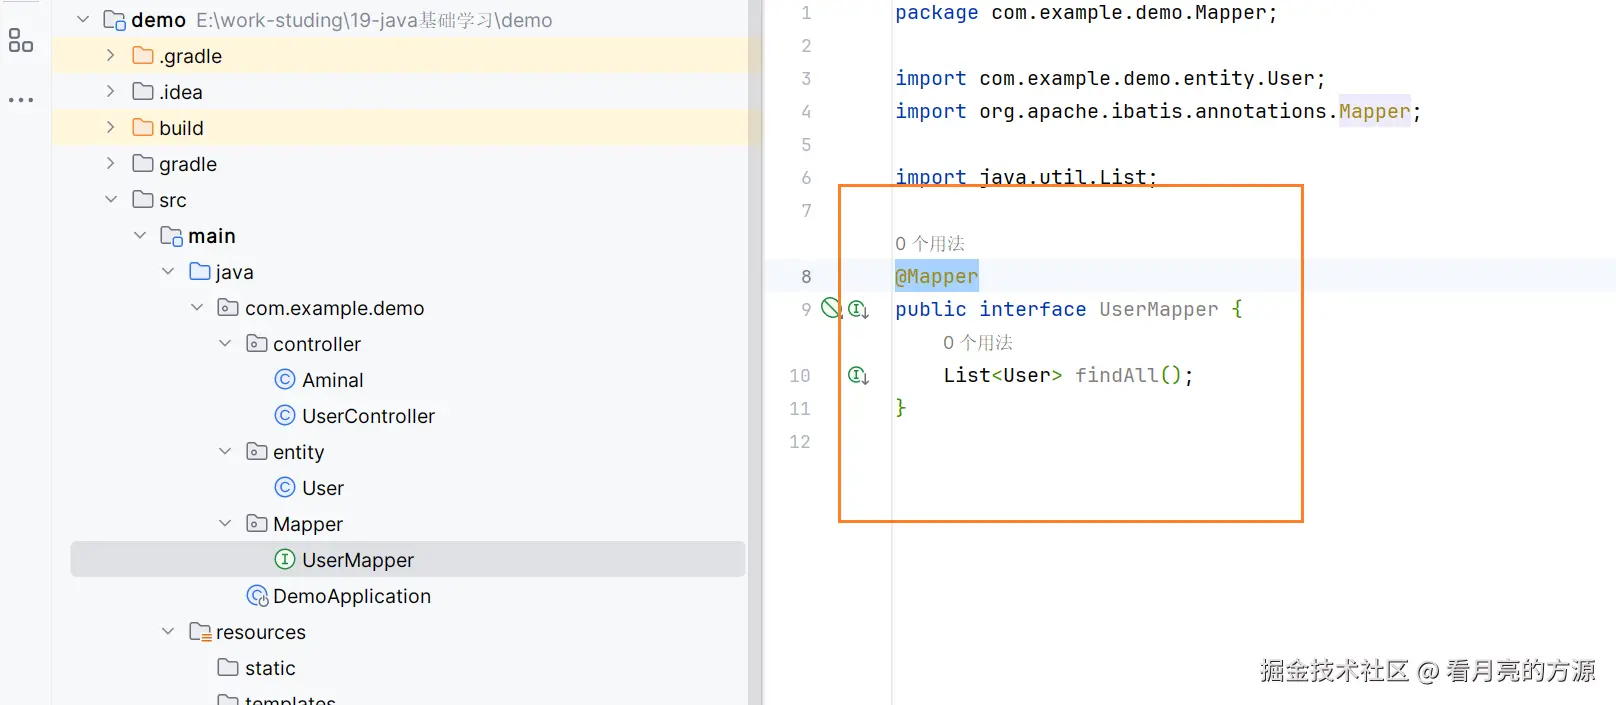Collapse the resources folder
This screenshot has height=705, width=1616.
tap(168, 632)
